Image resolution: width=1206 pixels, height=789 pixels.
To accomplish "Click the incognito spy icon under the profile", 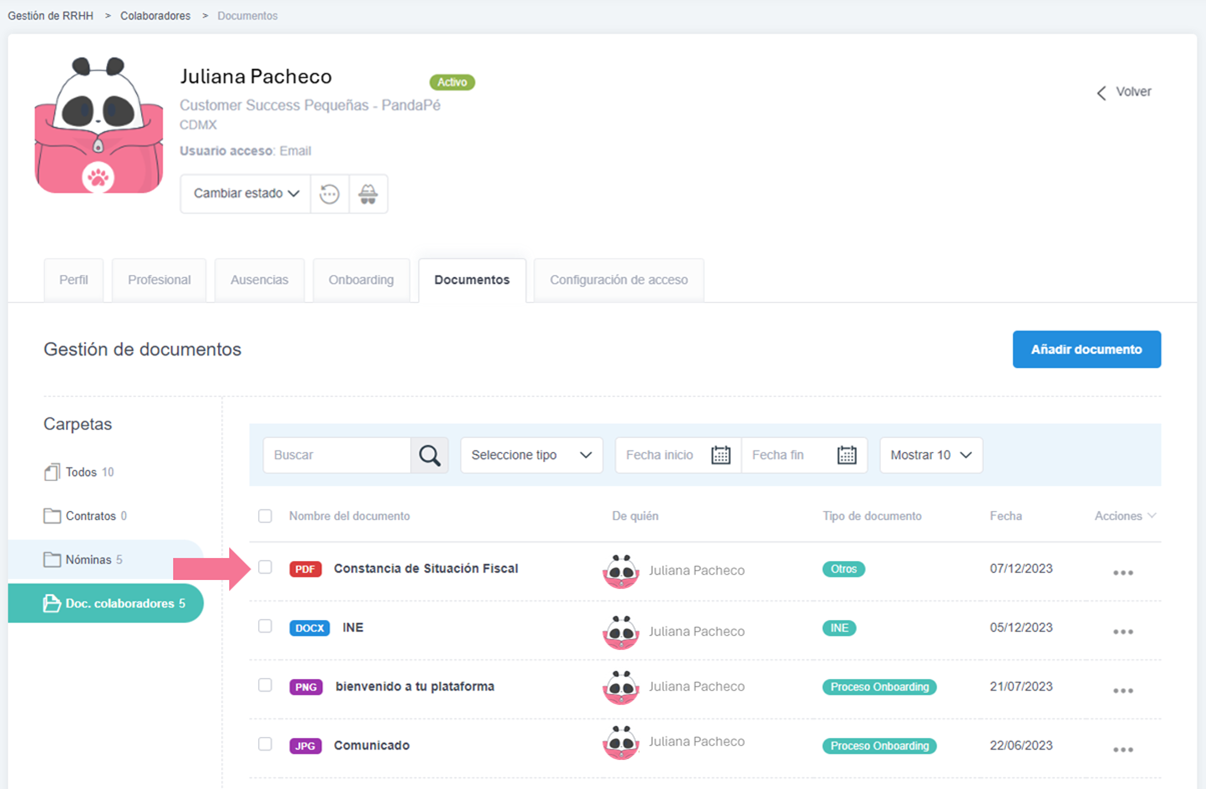I will point(368,194).
